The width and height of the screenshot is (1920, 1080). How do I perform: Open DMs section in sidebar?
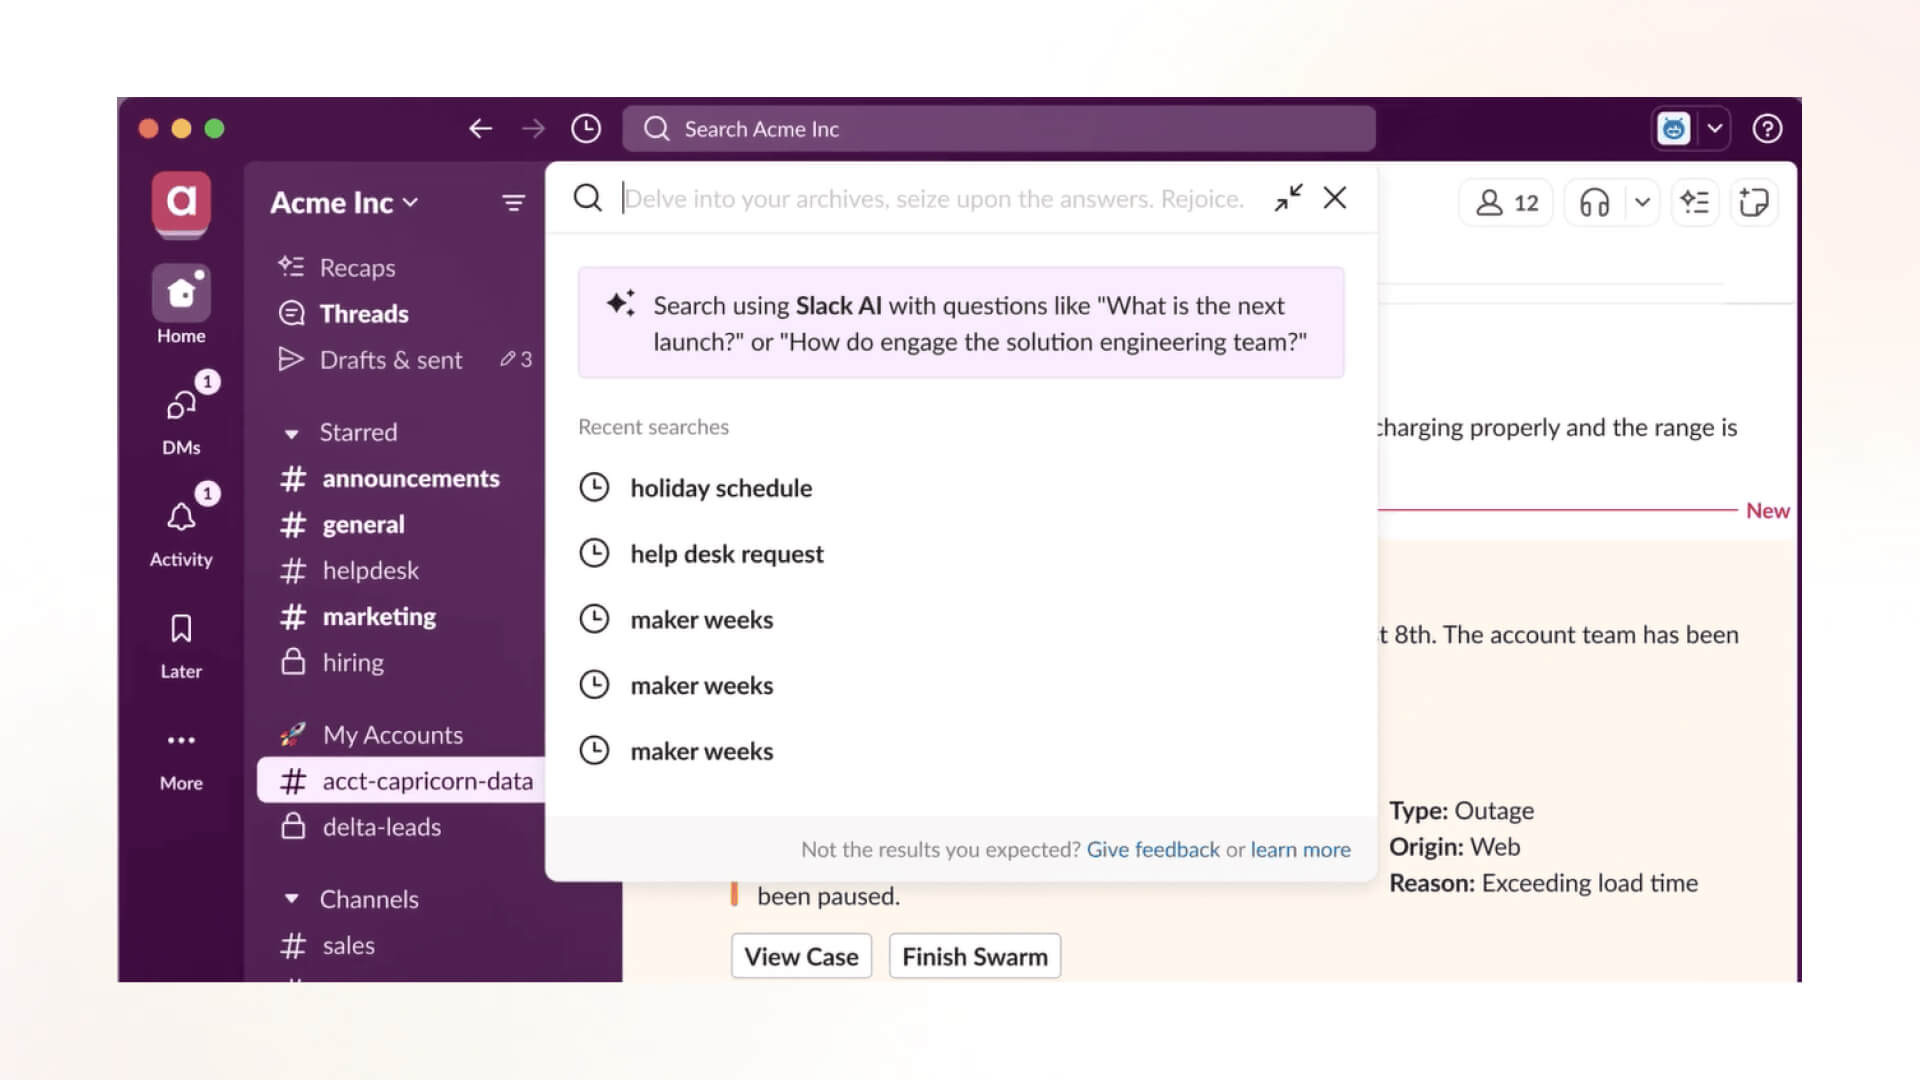(x=181, y=413)
